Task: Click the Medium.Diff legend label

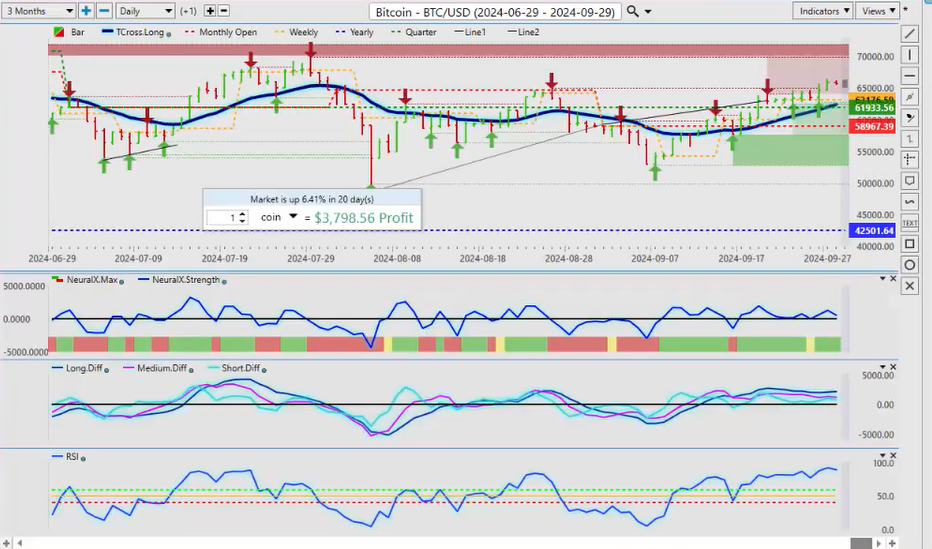Action: click(x=162, y=368)
